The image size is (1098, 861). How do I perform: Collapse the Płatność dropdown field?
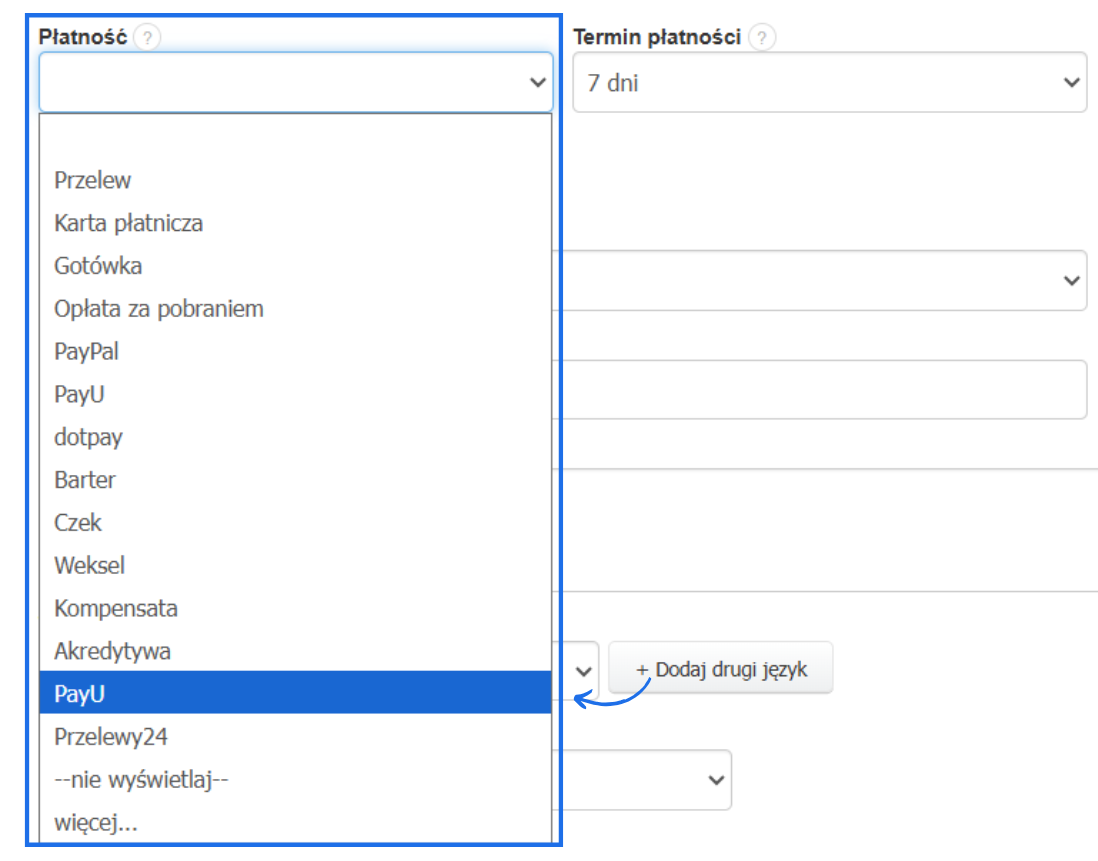296,82
